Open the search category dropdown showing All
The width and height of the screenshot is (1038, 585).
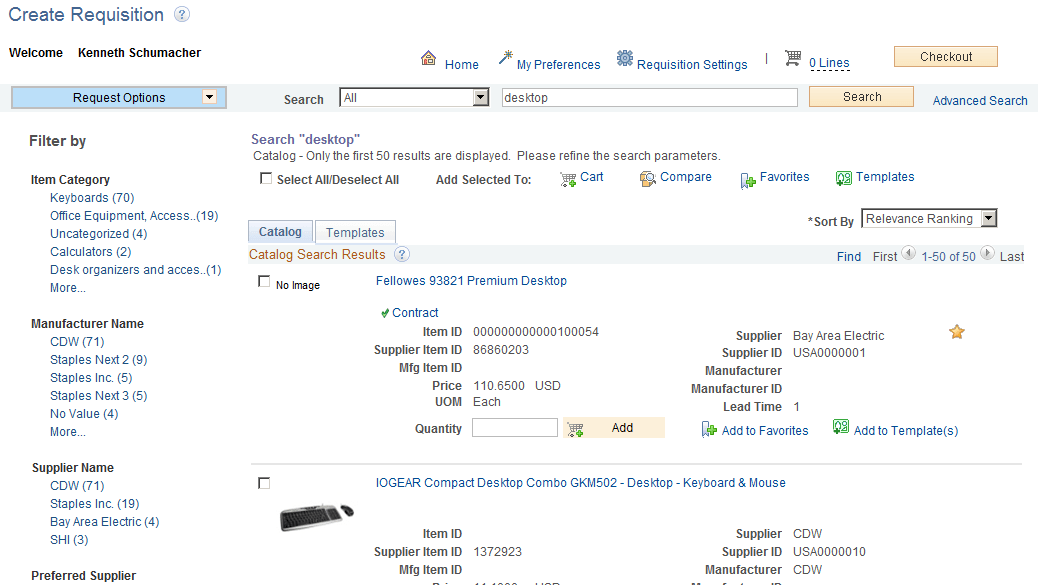pyautogui.click(x=478, y=97)
